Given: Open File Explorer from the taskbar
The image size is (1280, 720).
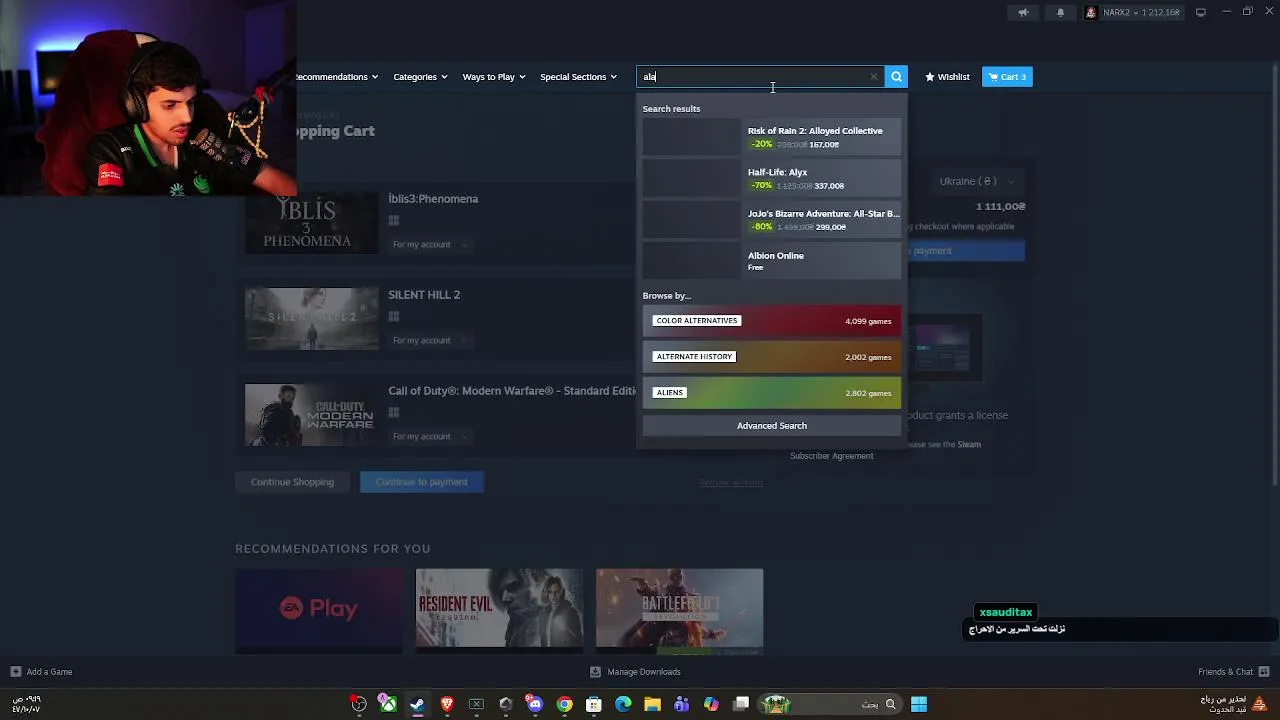Looking at the screenshot, I should click(x=652, y=704).
